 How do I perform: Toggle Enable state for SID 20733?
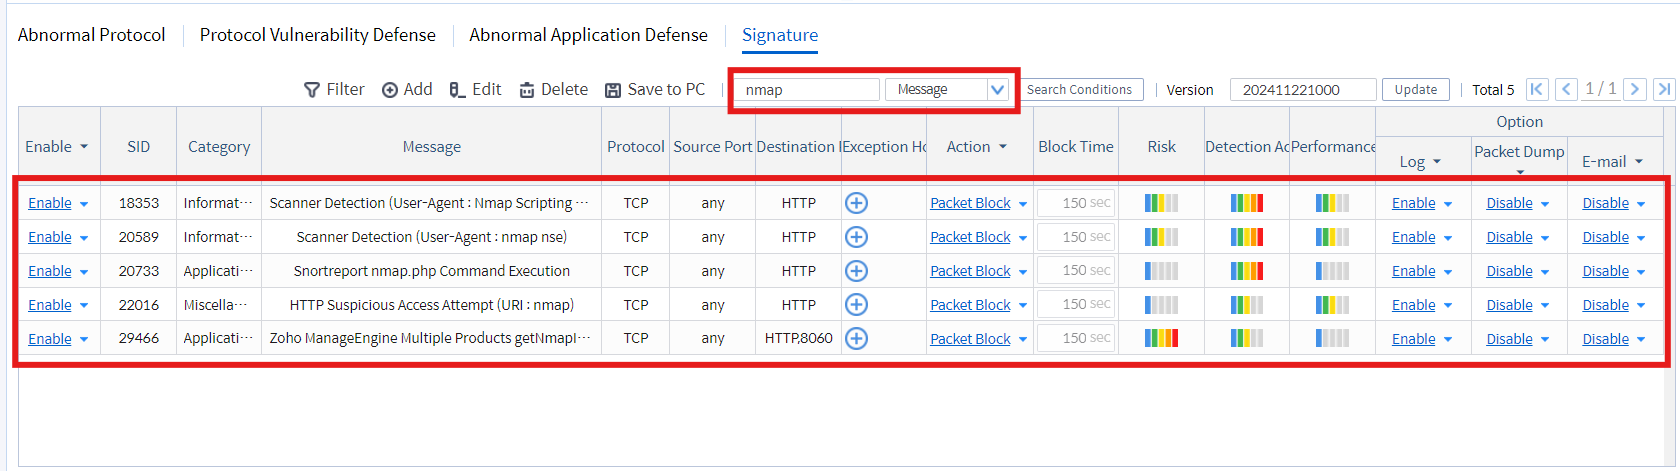tap(50, 271)
